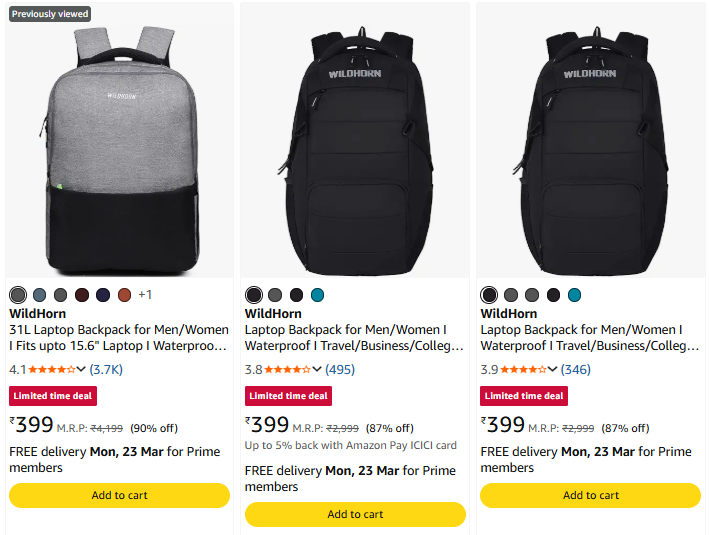The height and width of the screenshot is (535, 709).
Task: Expand the 3.9 star rating chevron
Action: pyautogui.click(x=553, y=369)
